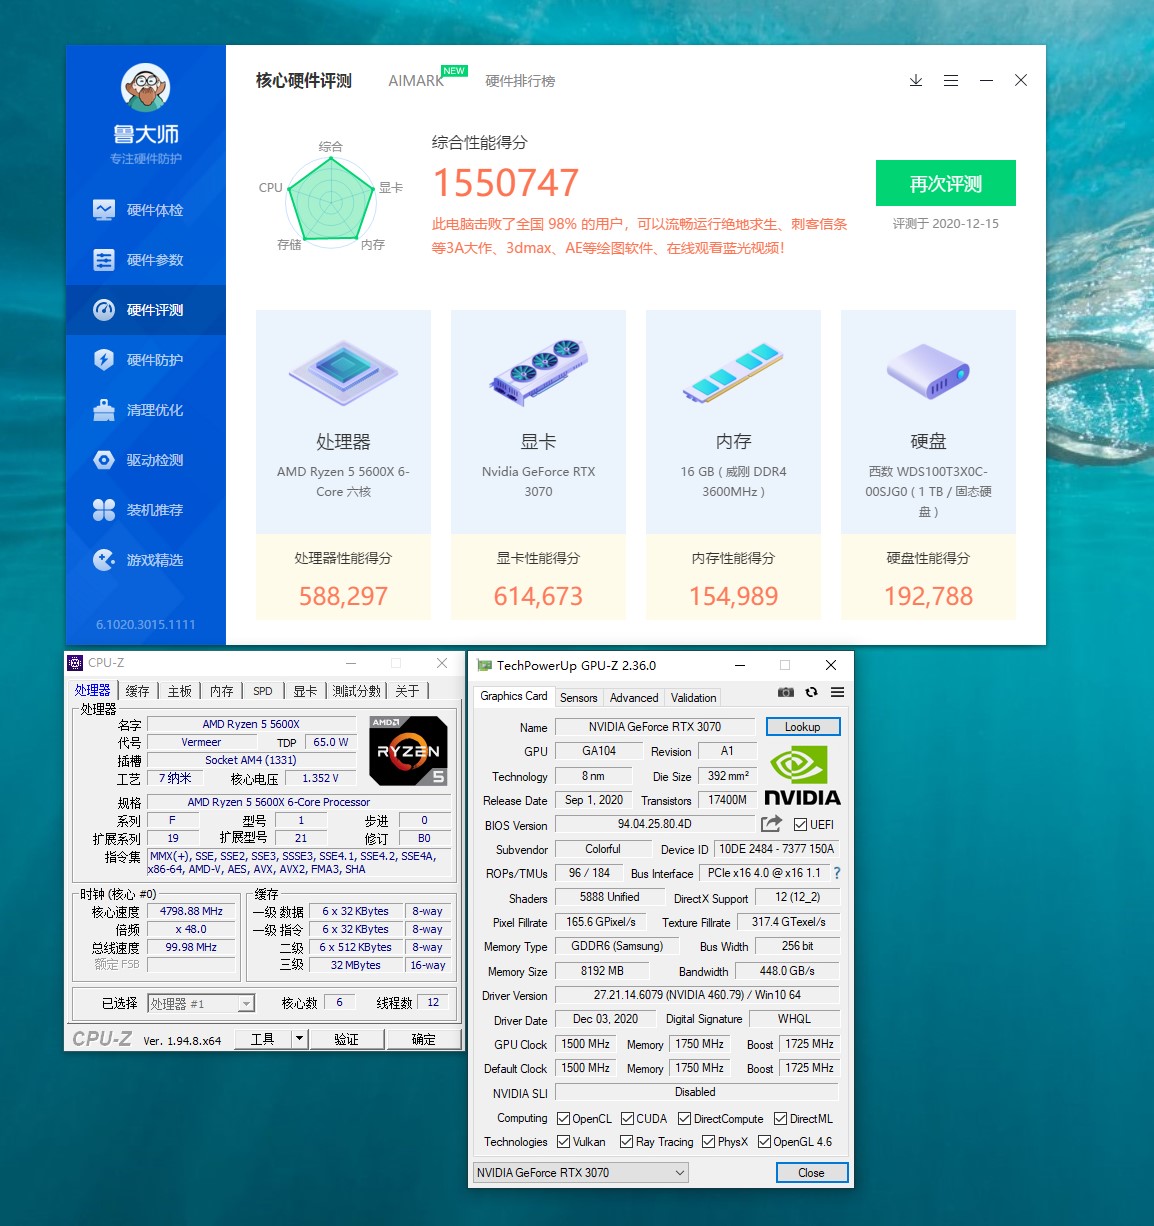Toggle the UEFI checkbox in GPU-Z
Screen dimensions: 1154x1226
tap(800, 825)
